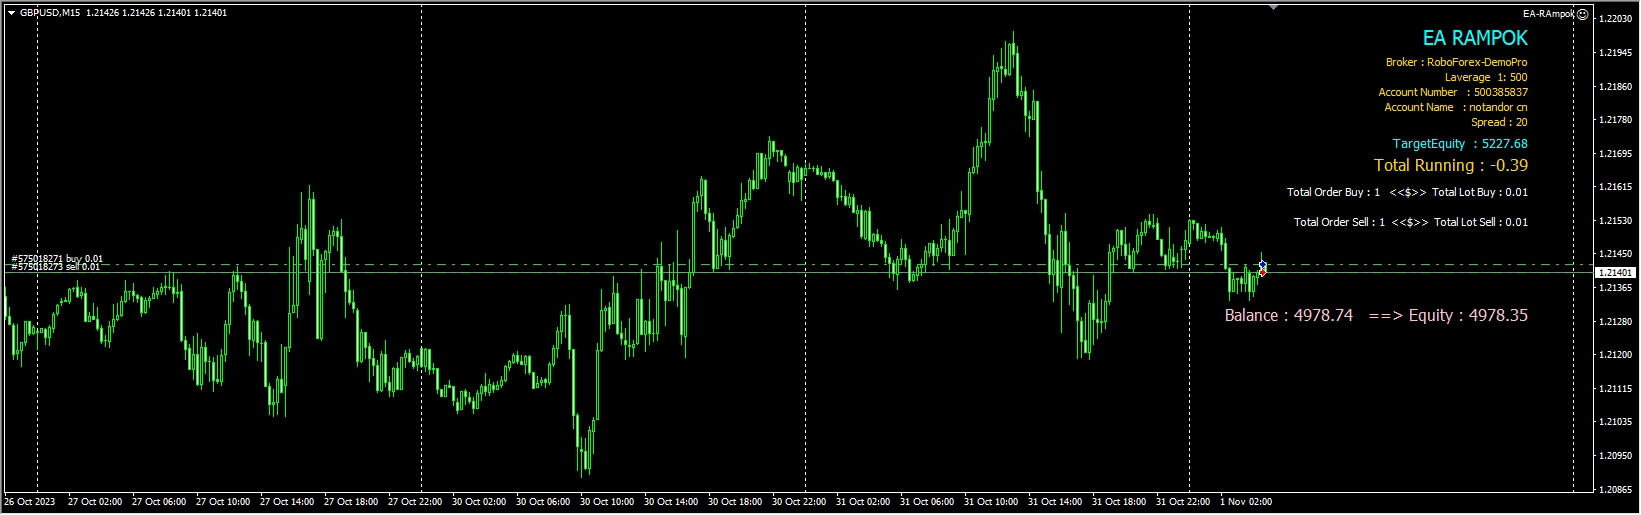Click the Total Running : -0.39 label
Image resolution: width=1641 pixels, height=515 pixels.
coord(1451,166)
